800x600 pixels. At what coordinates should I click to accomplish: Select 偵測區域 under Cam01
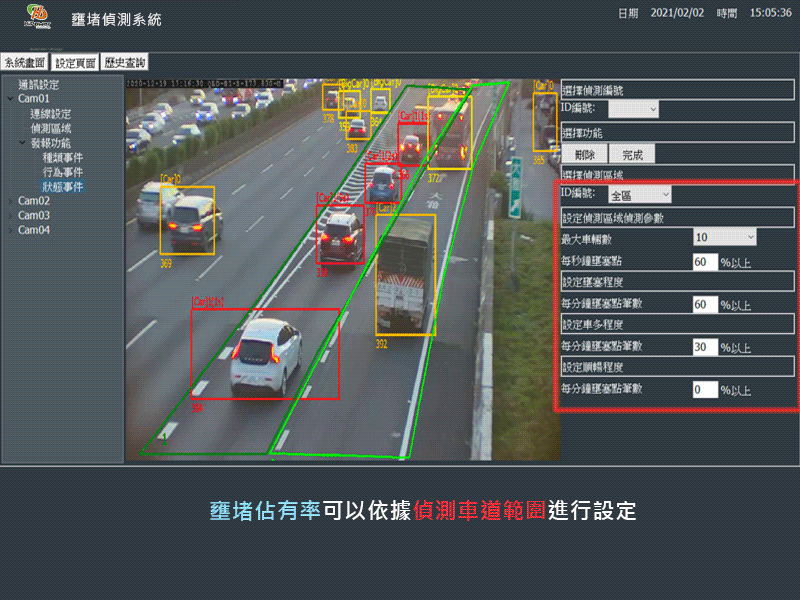click(x=50, y=129)
